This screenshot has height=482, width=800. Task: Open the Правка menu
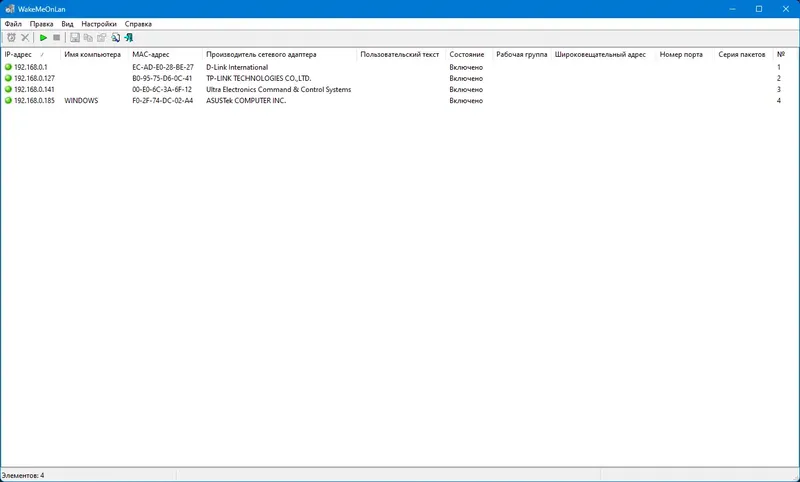coord(41,24)
